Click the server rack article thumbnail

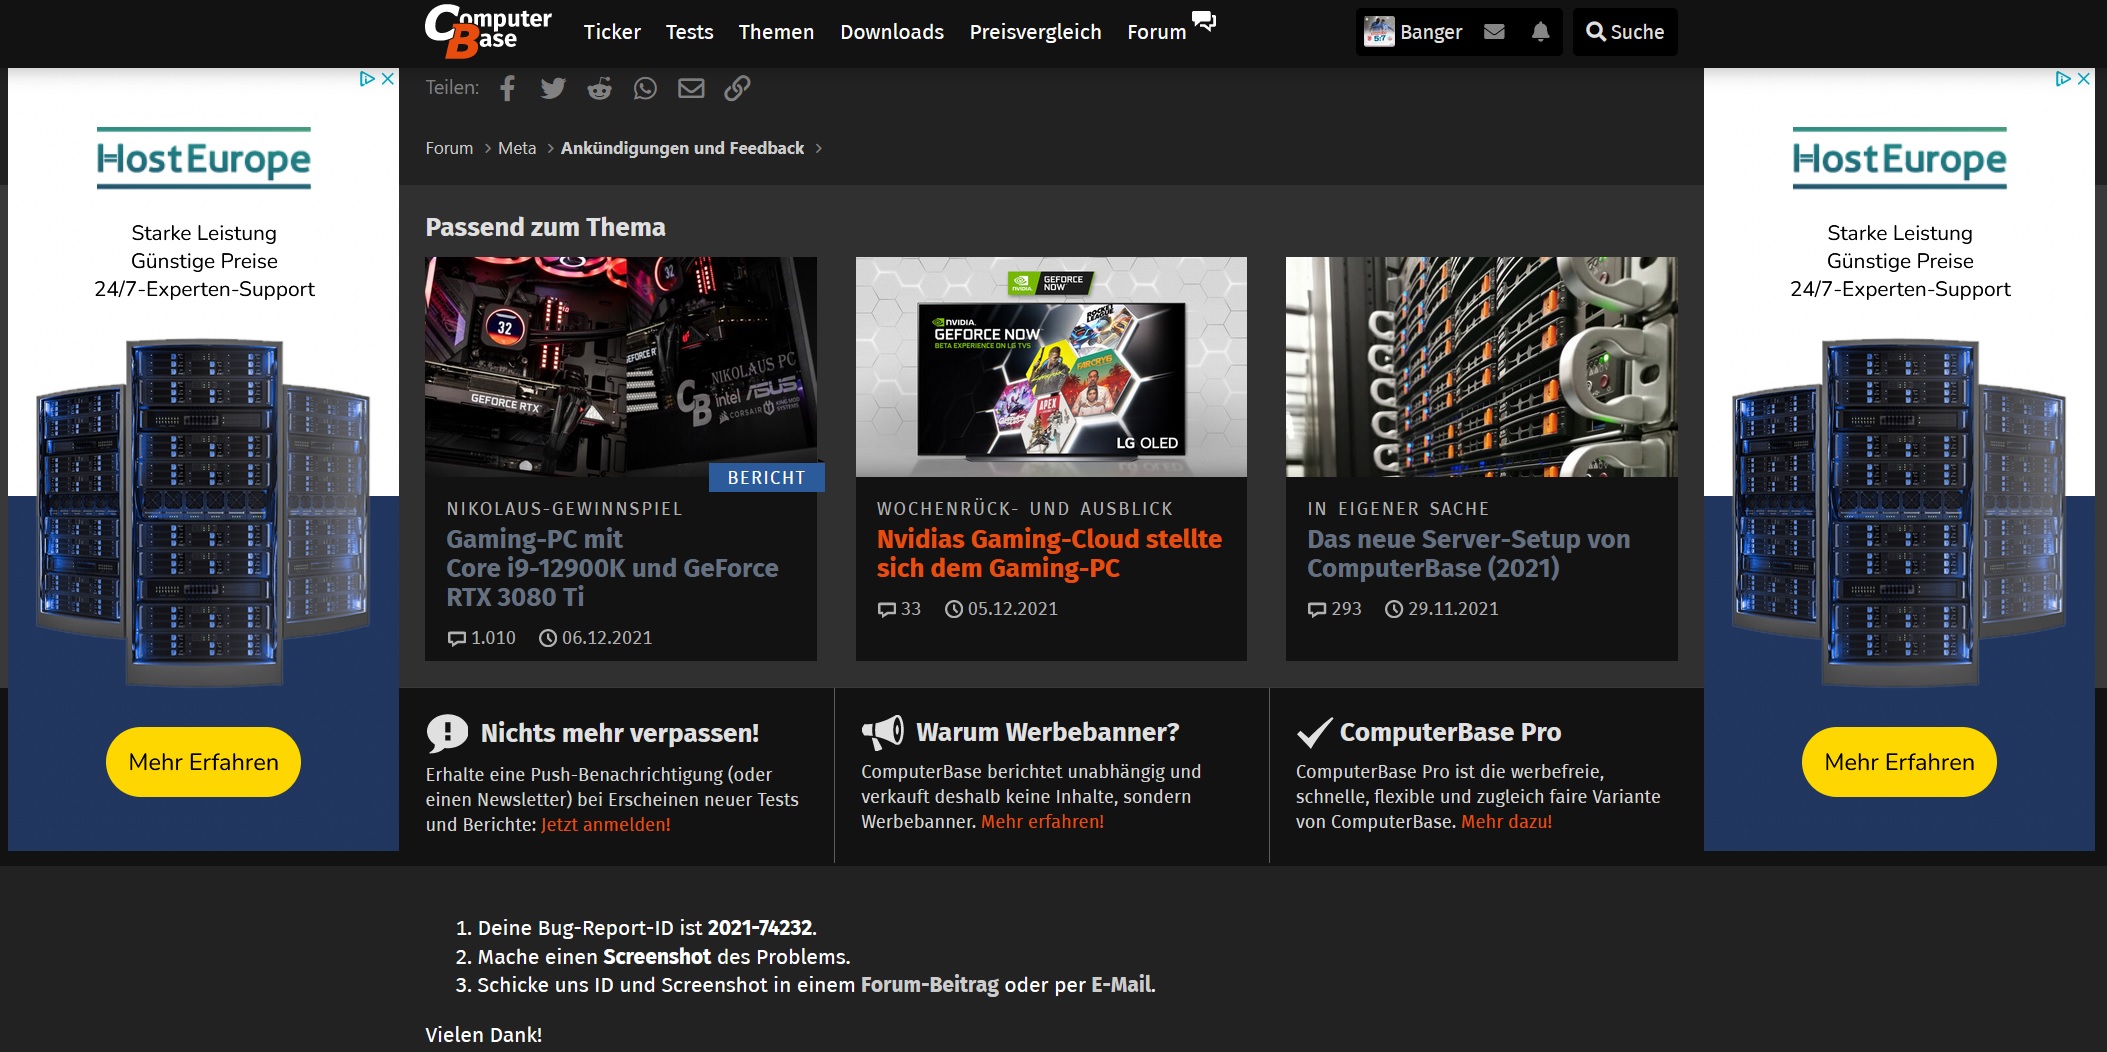tap(1481, 367)
